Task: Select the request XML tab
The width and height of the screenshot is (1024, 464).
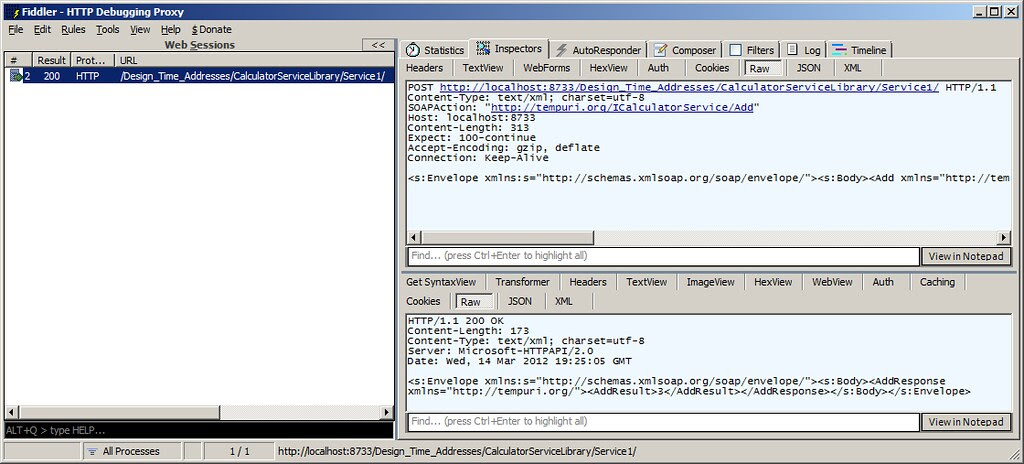Action: 853,68
